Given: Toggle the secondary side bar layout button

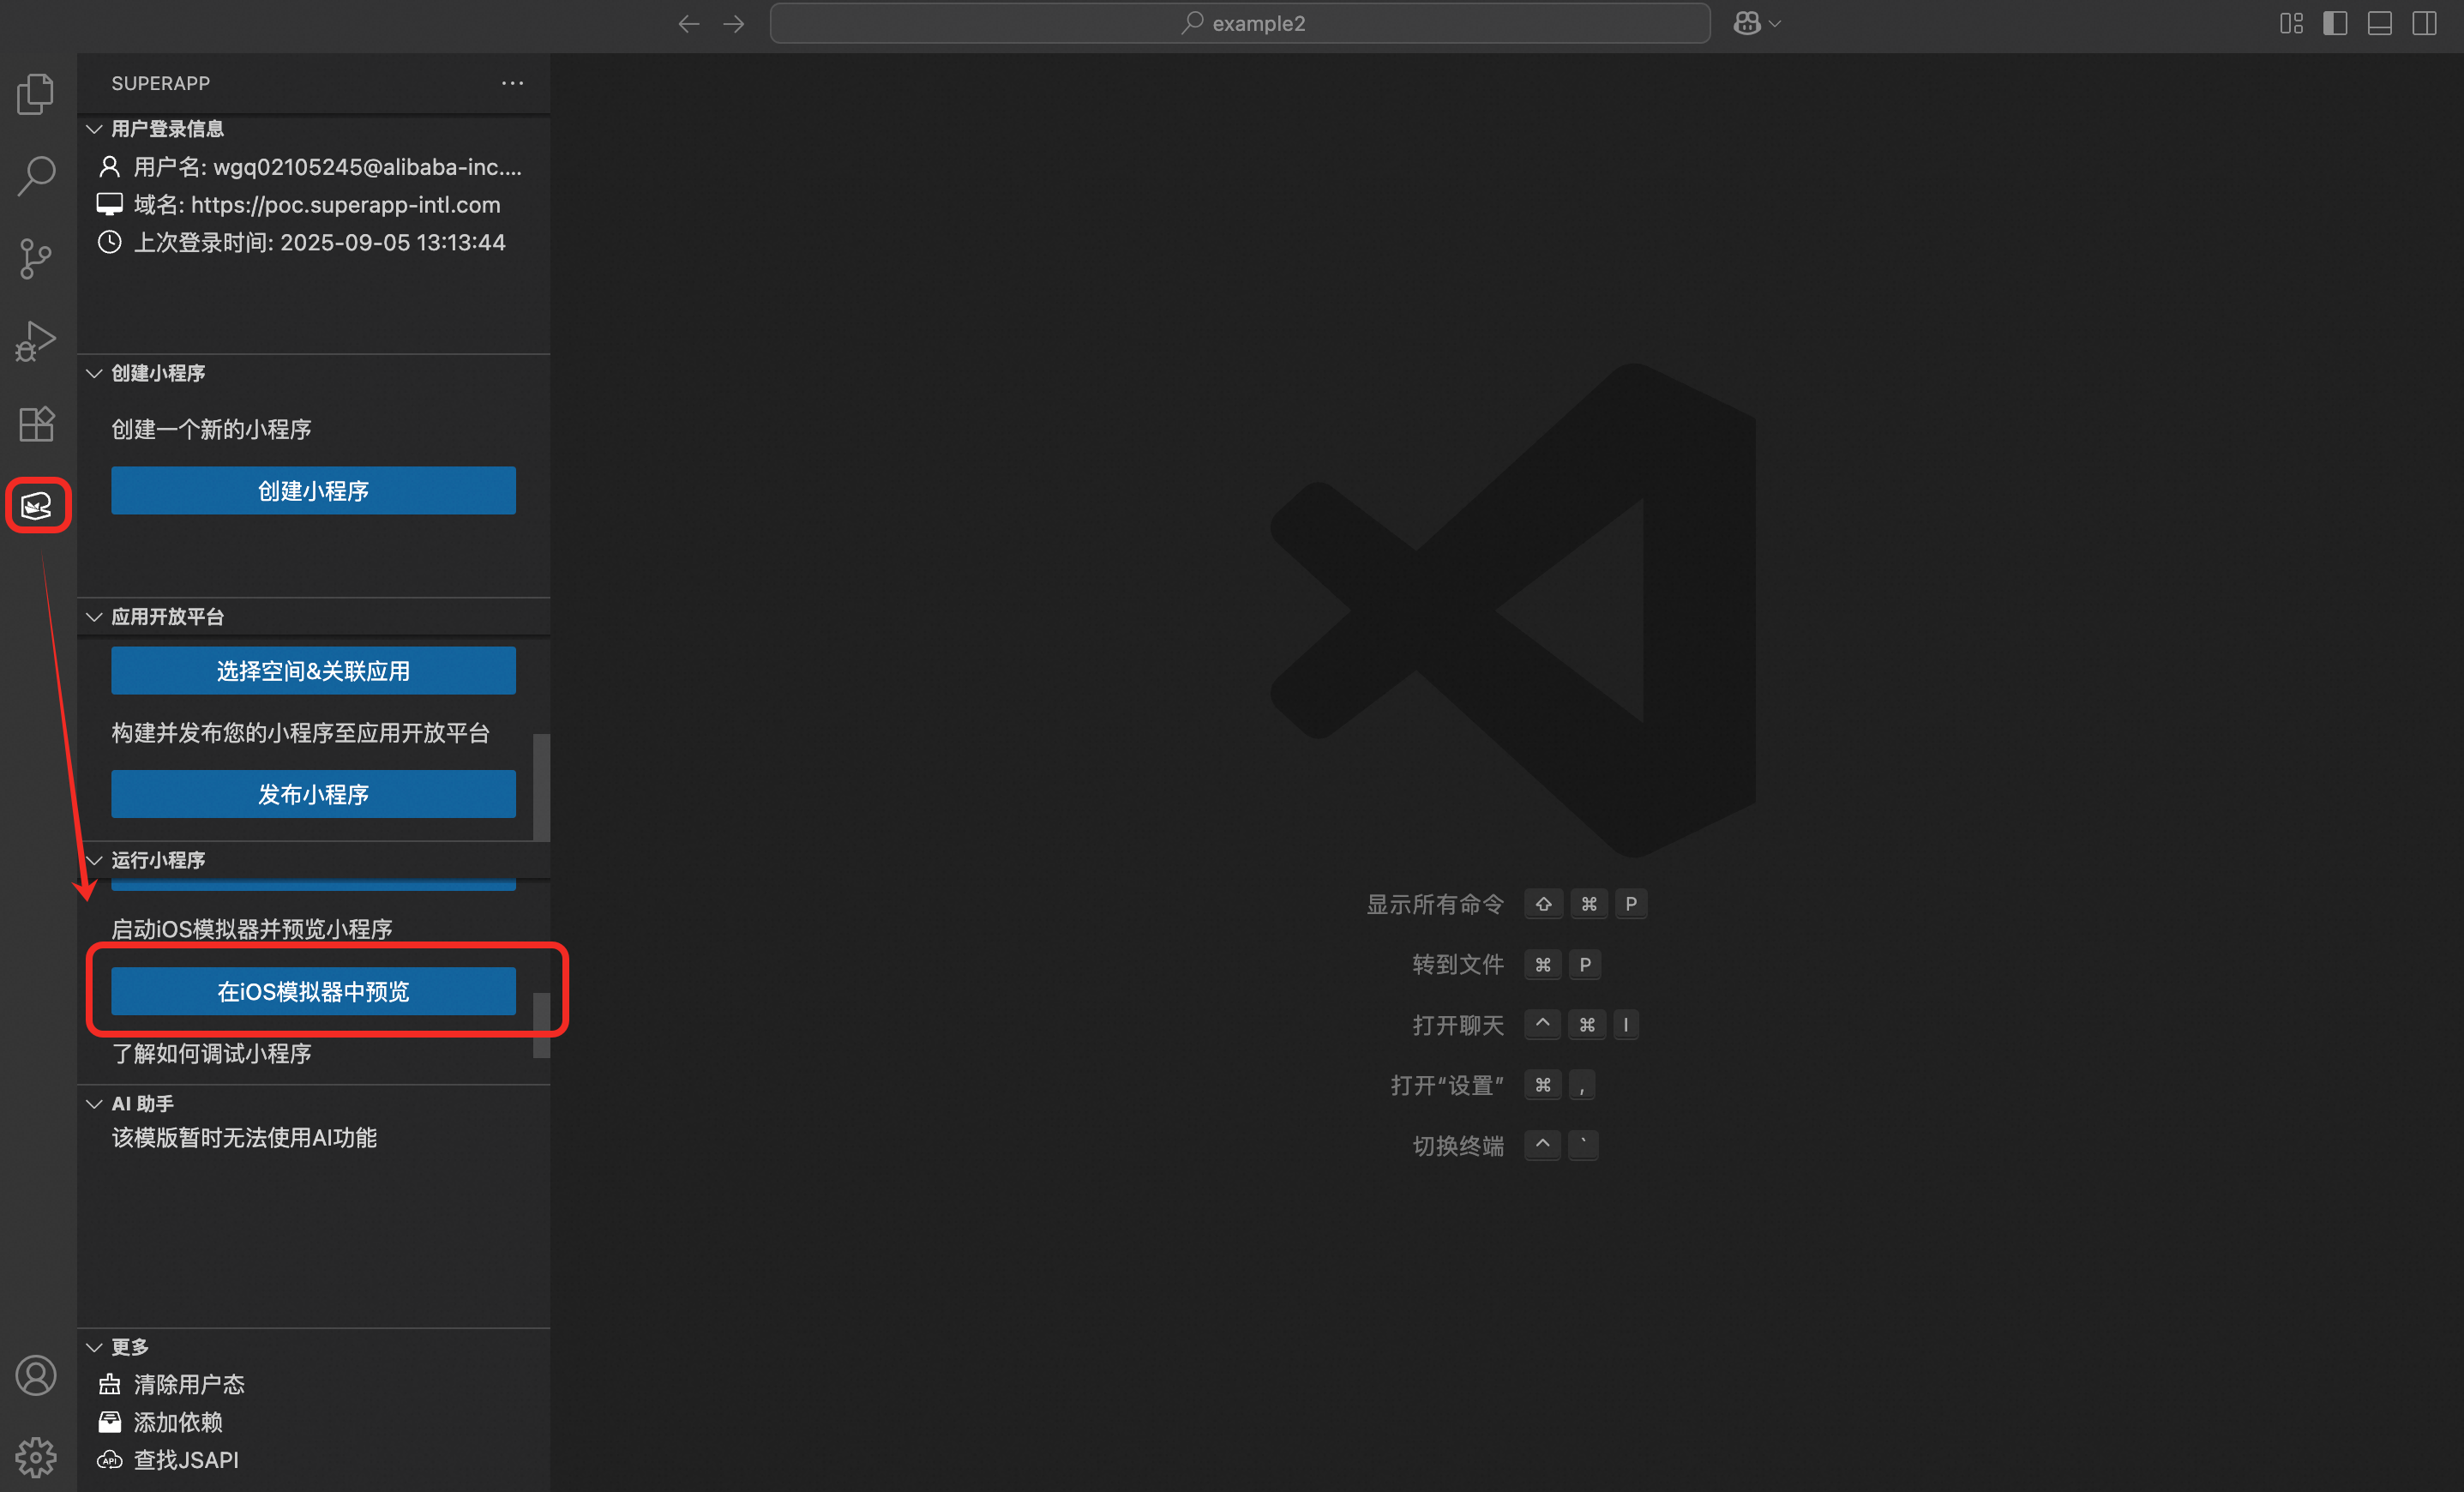Looking at the screenshot, I should pos(2424,23).
